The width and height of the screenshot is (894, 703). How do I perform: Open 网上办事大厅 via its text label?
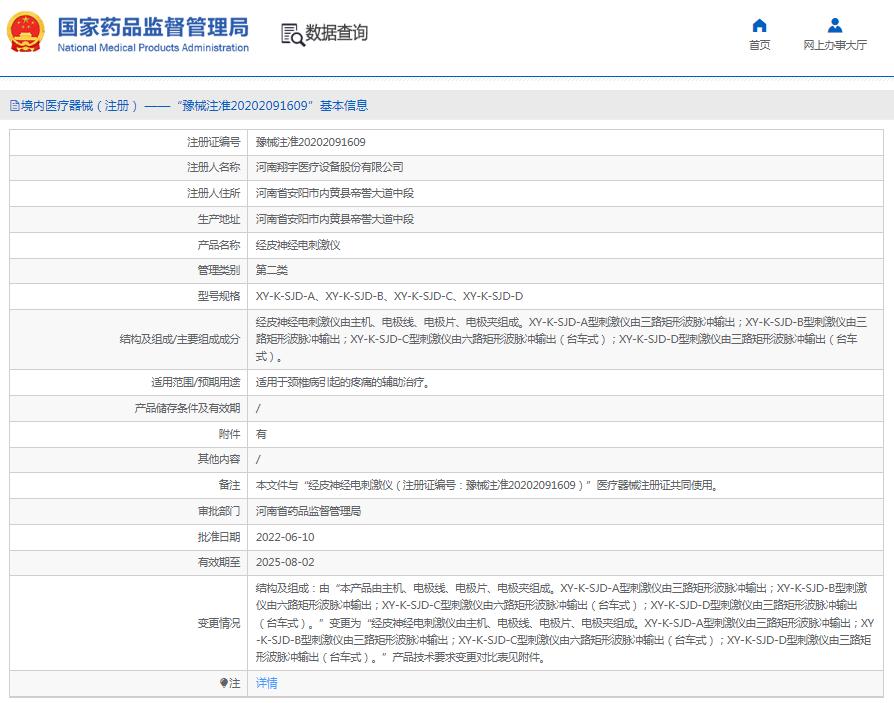[835, 45]
